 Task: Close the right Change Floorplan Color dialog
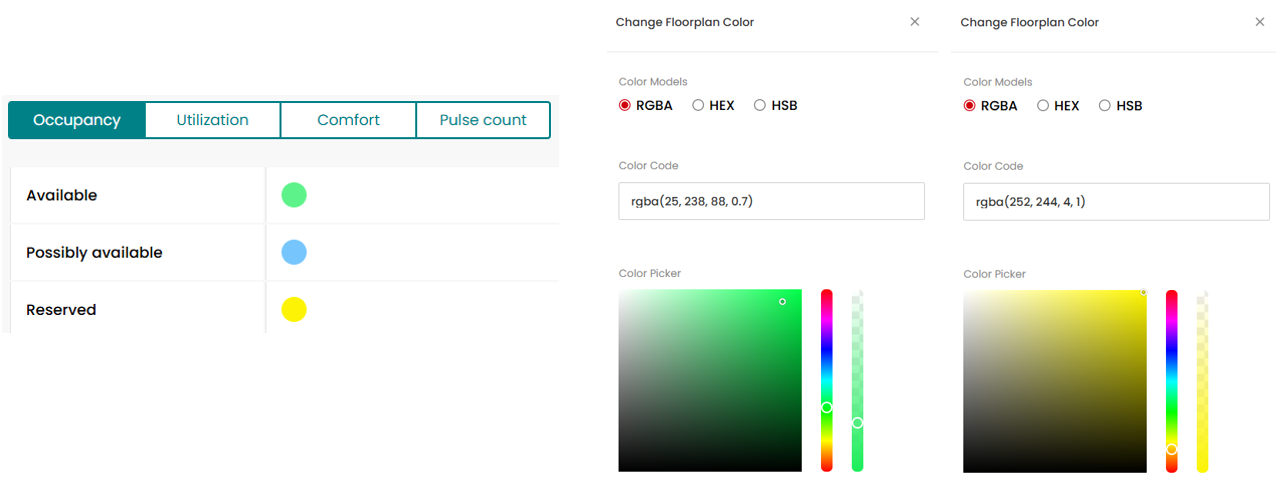point(1259,22)
